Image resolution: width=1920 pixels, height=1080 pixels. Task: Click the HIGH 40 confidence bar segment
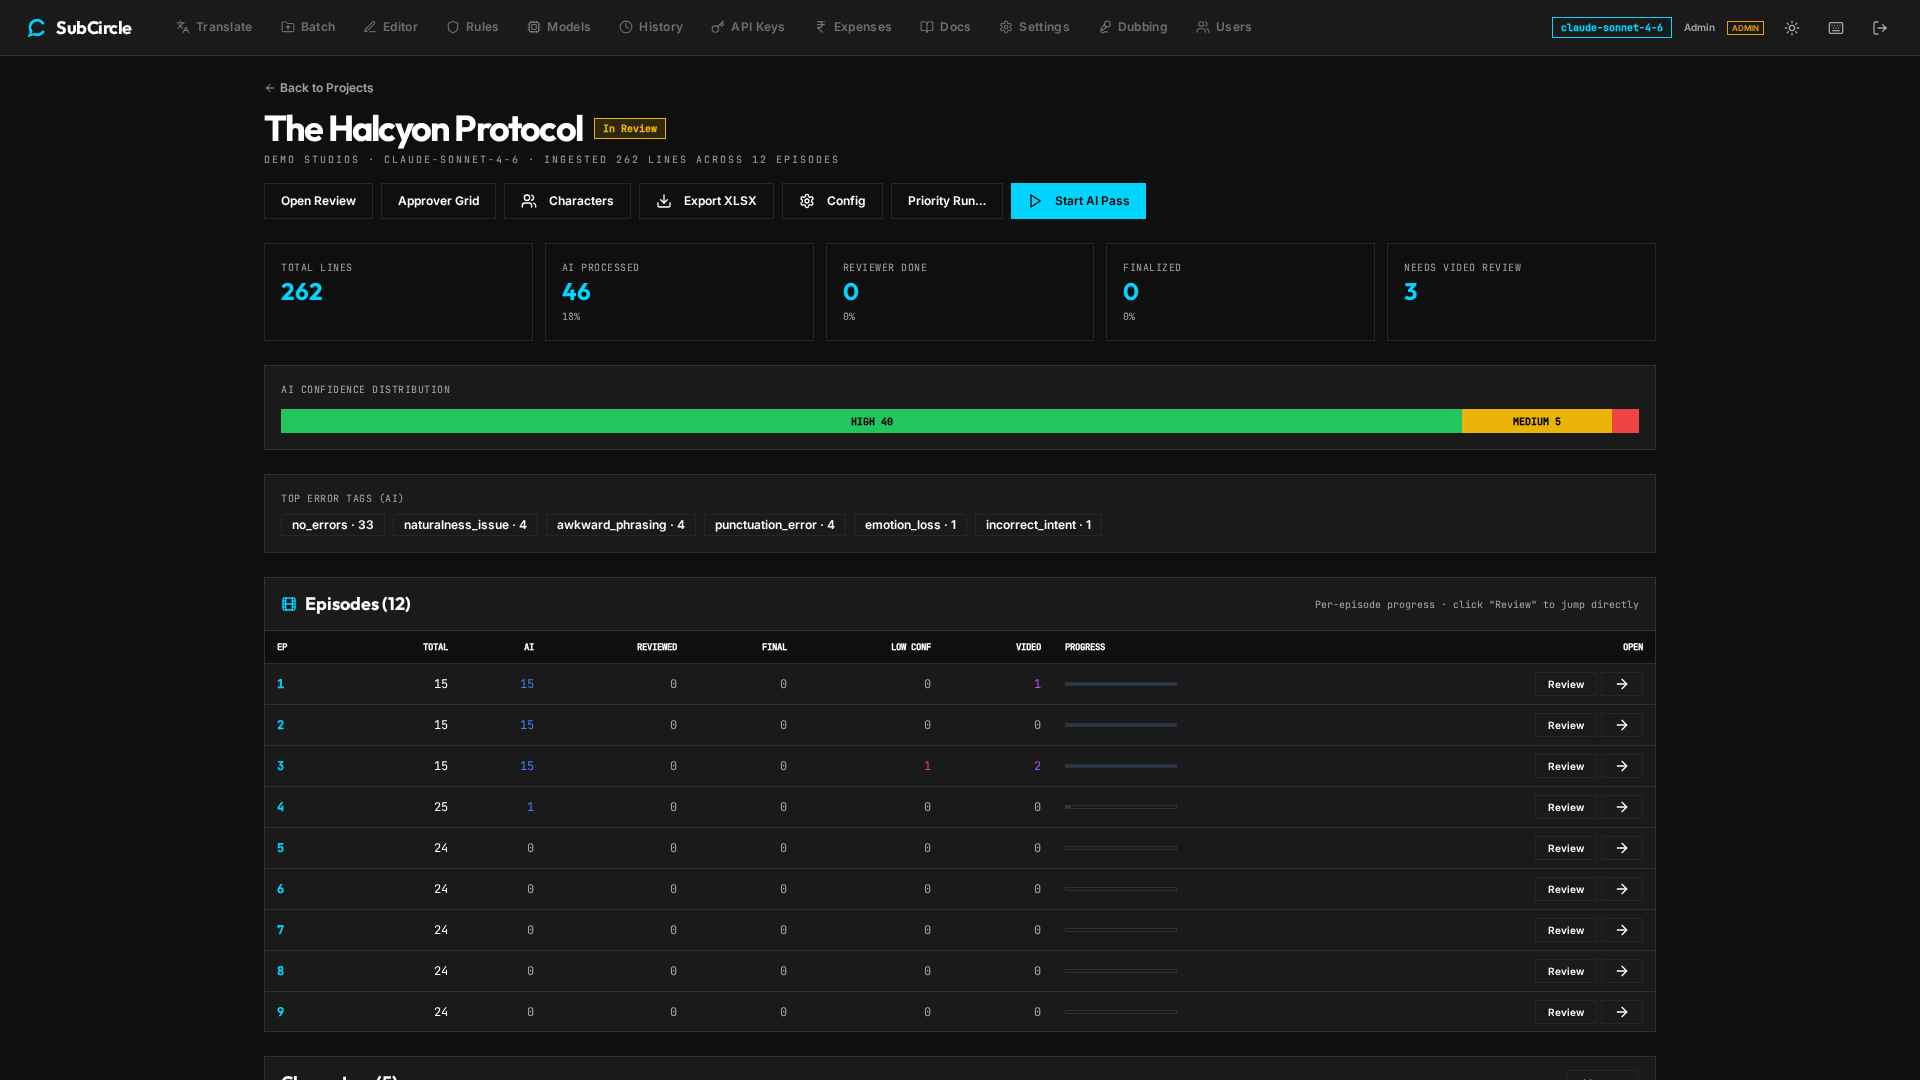pyautogui.click(x=871, y=421)
